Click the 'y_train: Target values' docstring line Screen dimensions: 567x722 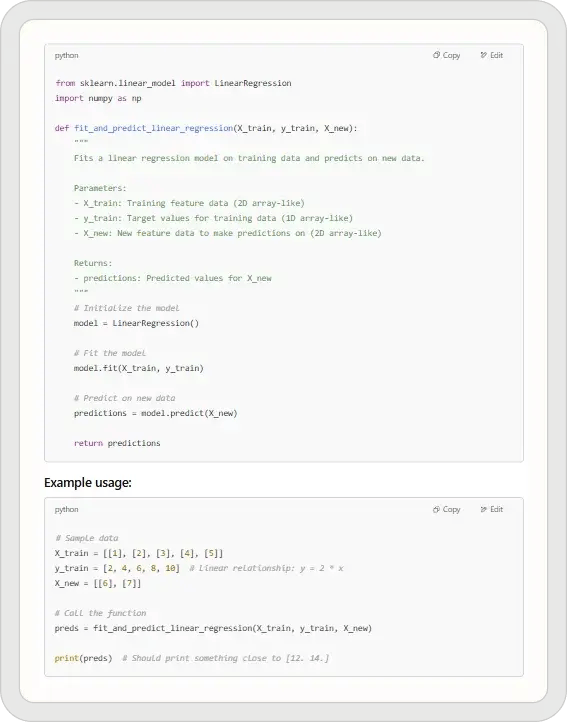coord(213,218)
